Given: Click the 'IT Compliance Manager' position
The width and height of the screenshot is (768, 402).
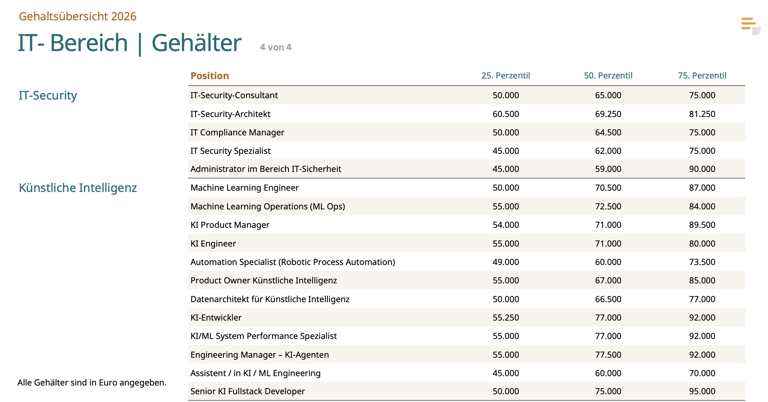Looking at the screenshot, I should pos(237,133).
